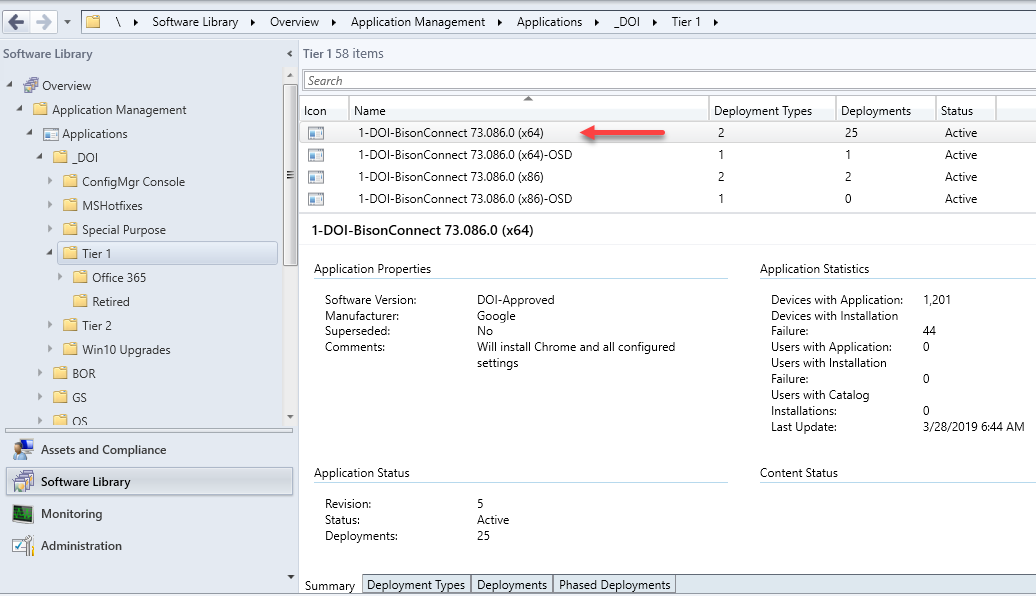Select the Tier 1 folder in tree
Screen dimensions: 1036x596
click(167, 253)
